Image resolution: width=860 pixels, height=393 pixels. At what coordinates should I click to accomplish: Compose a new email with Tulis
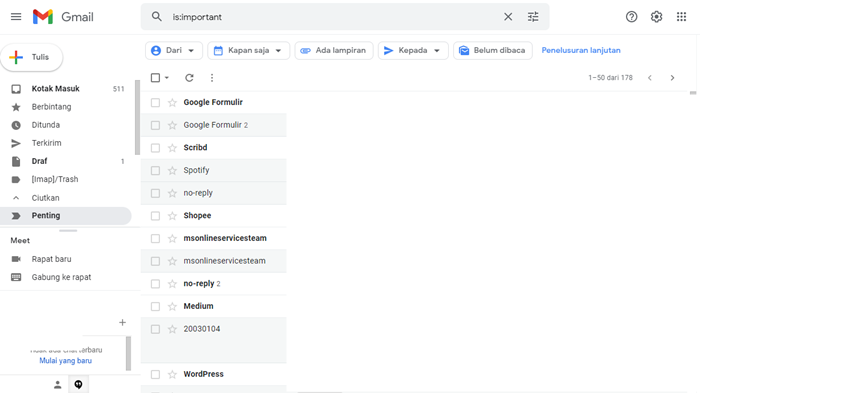[32, 58]
